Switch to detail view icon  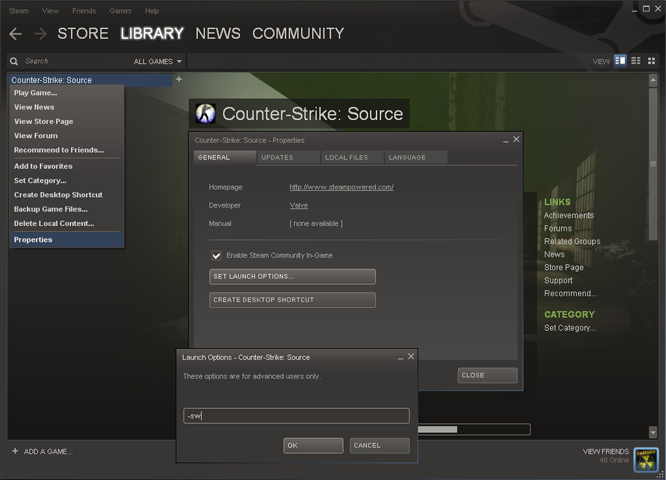[x=620, y=61]
